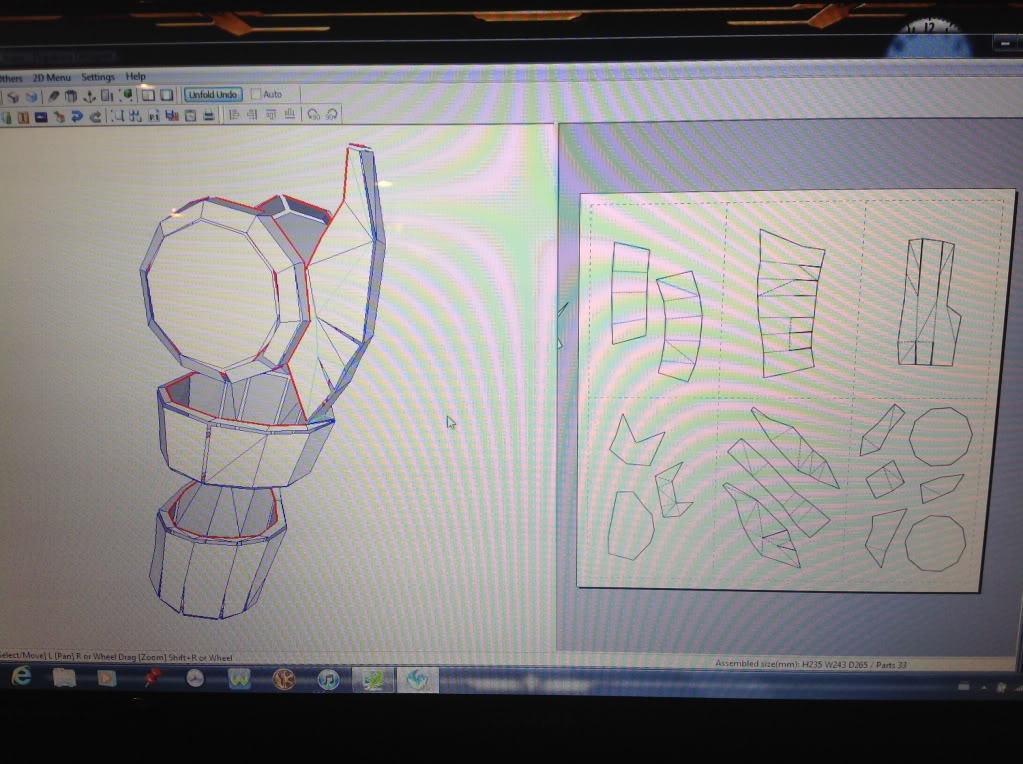Click the blue undo arrow icon
Screen dimensions: 1023x764
coord(78,116)
